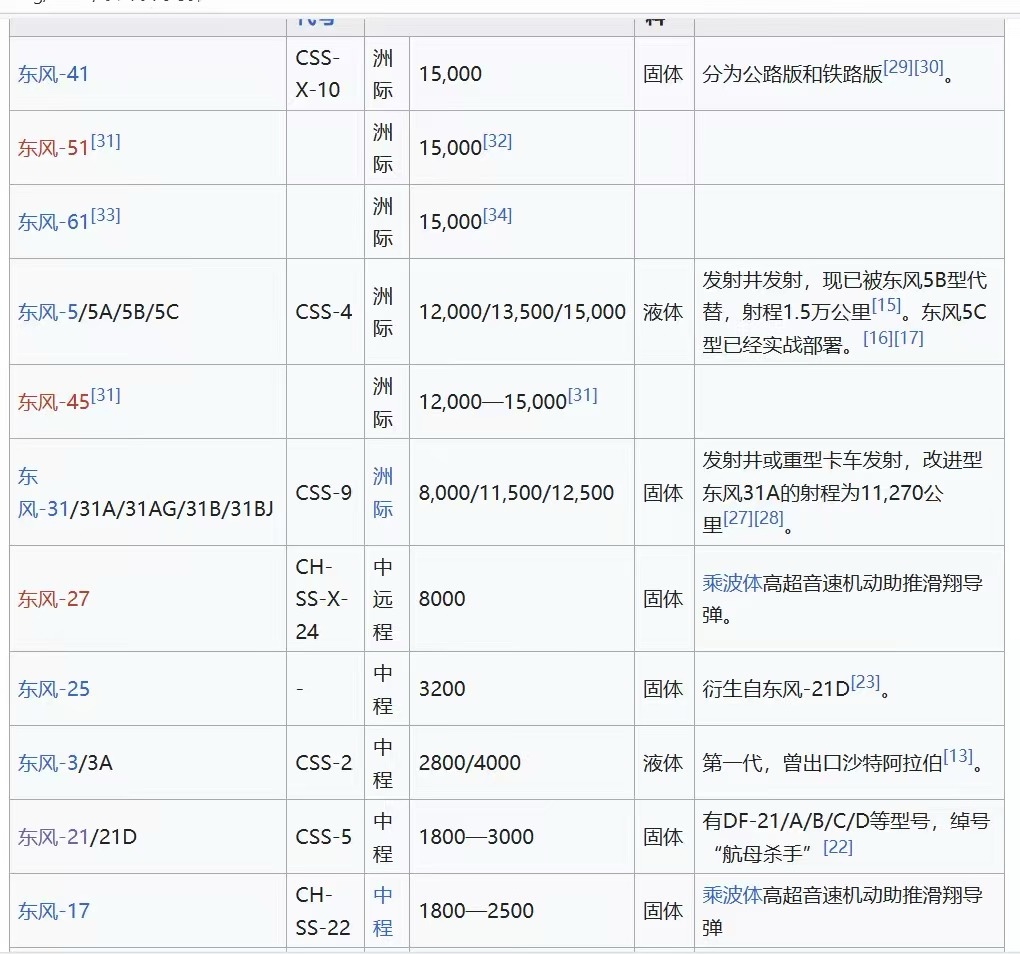Click the red 东风-51 link
This screenshot has width=1020, height=954.
click(x=53, y=149)
